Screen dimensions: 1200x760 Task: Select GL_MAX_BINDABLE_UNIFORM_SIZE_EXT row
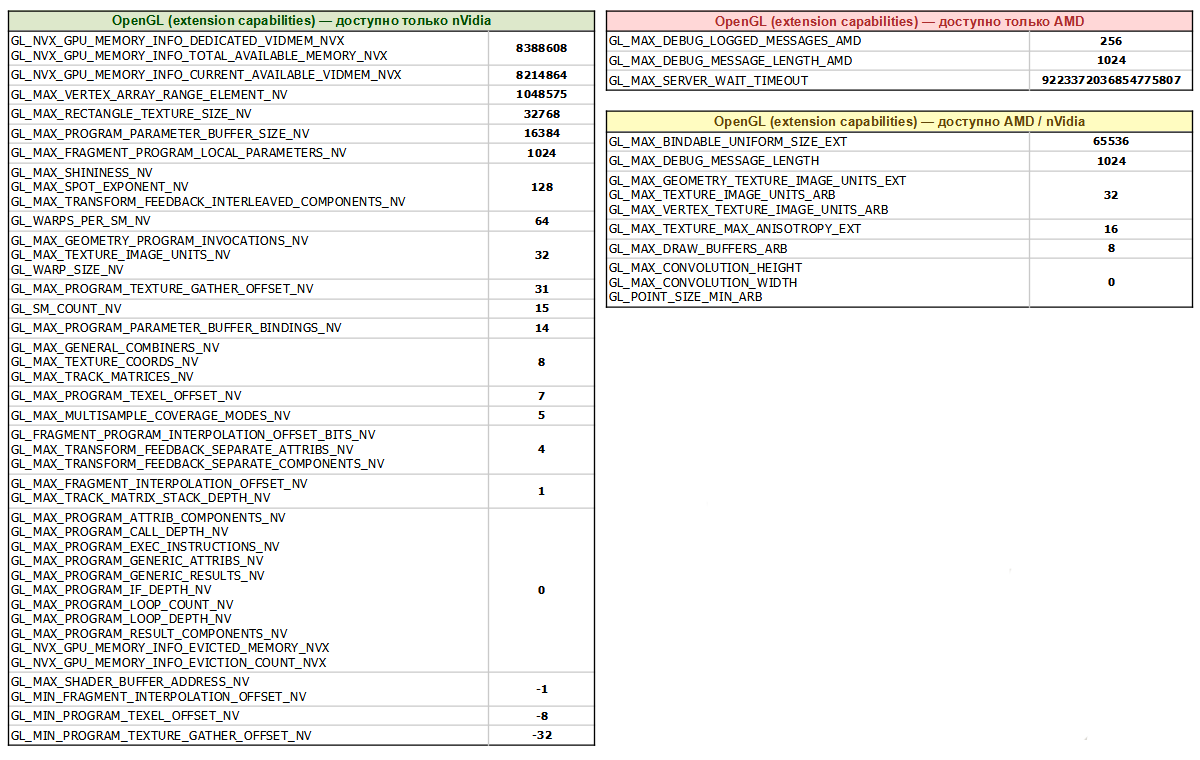899,141
